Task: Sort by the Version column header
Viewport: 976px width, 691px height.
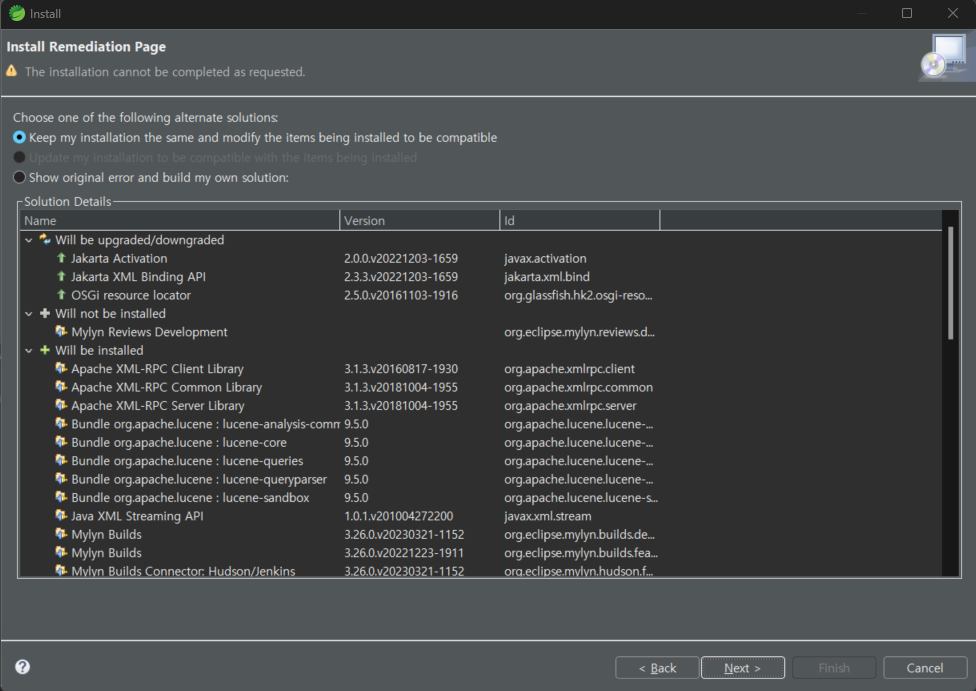Action: [x=420, y=220]
